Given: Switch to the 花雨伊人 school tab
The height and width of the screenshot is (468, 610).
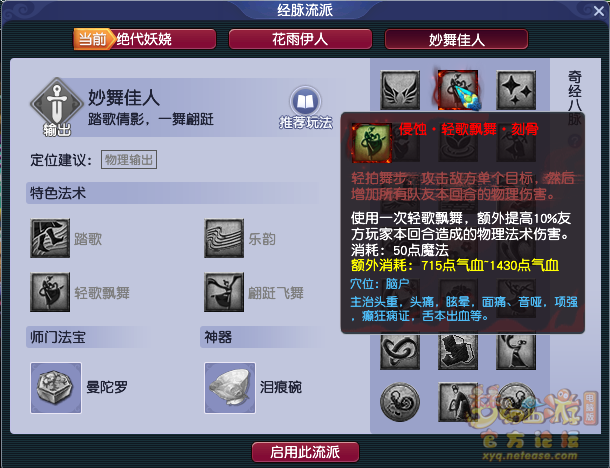Looking at the screenshot, I should click(300, 39).
